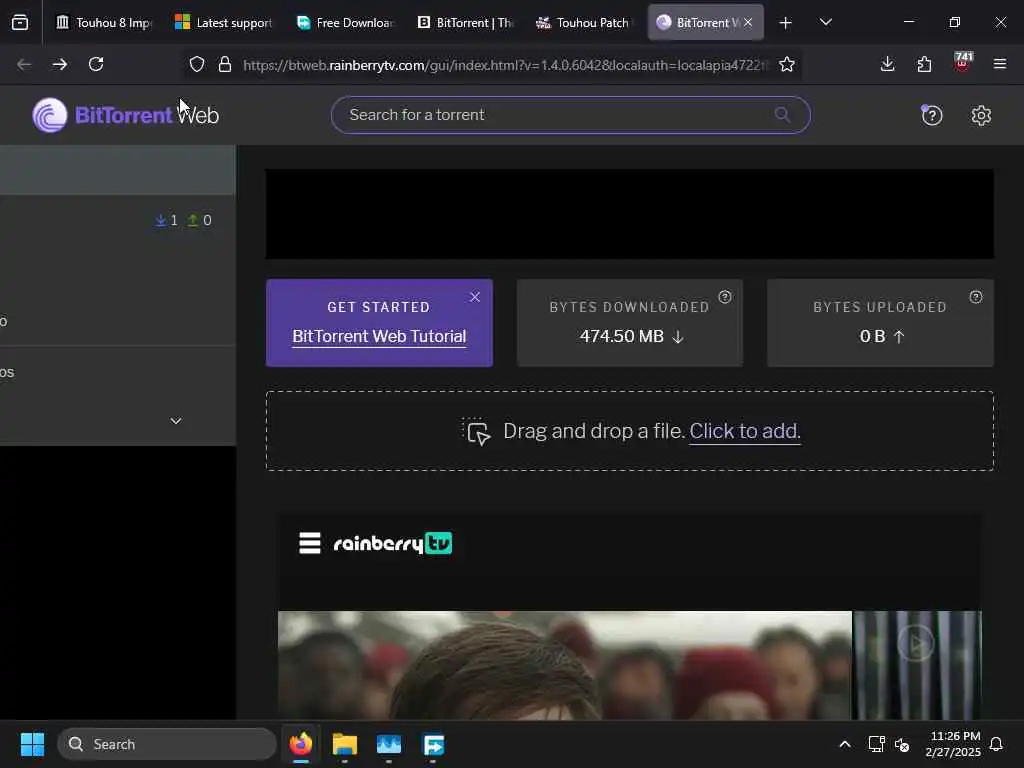This screenshot has height=768, width=1024.
Task: Click the download count indicator in sidebar
Action: pos(166,221)
